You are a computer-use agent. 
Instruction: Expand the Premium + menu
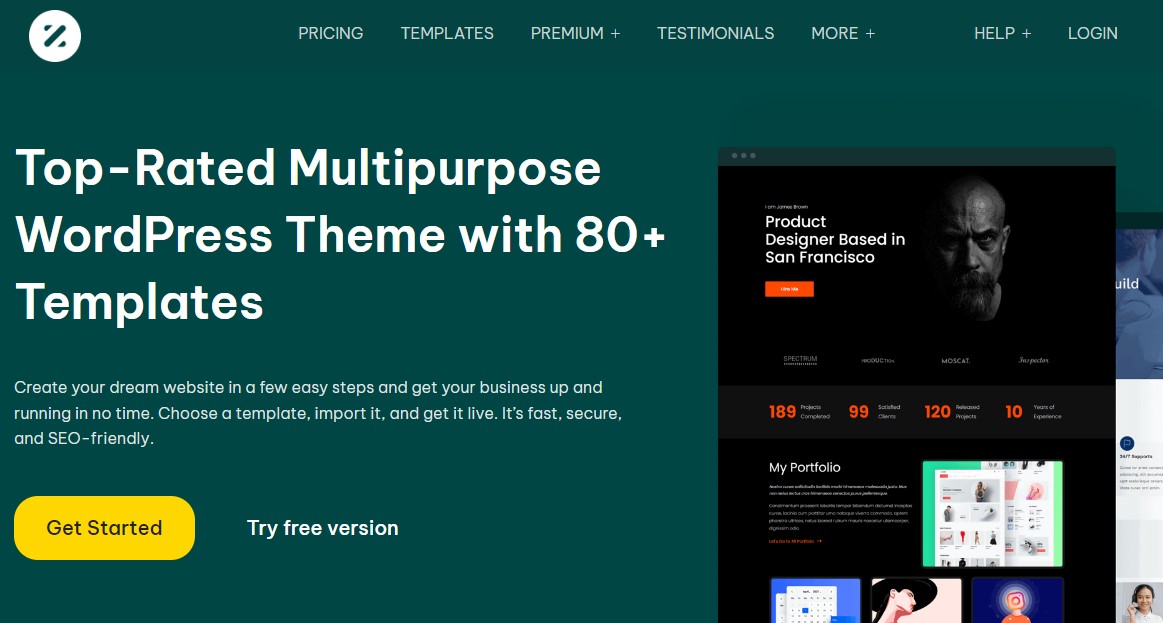576,33
